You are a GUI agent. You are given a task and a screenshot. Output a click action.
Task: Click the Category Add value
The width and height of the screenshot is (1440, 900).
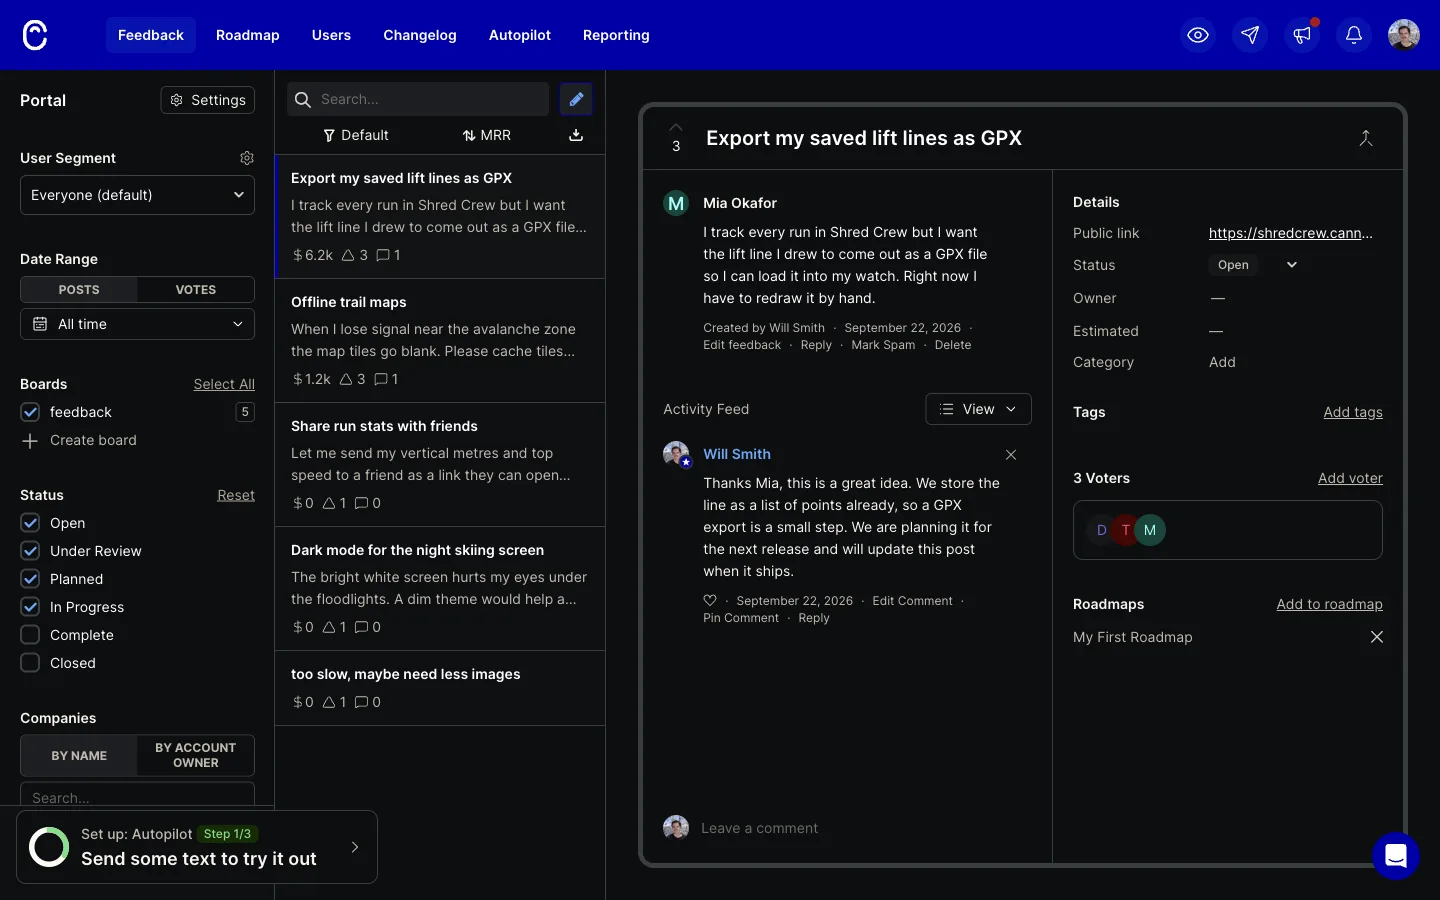1222,362
